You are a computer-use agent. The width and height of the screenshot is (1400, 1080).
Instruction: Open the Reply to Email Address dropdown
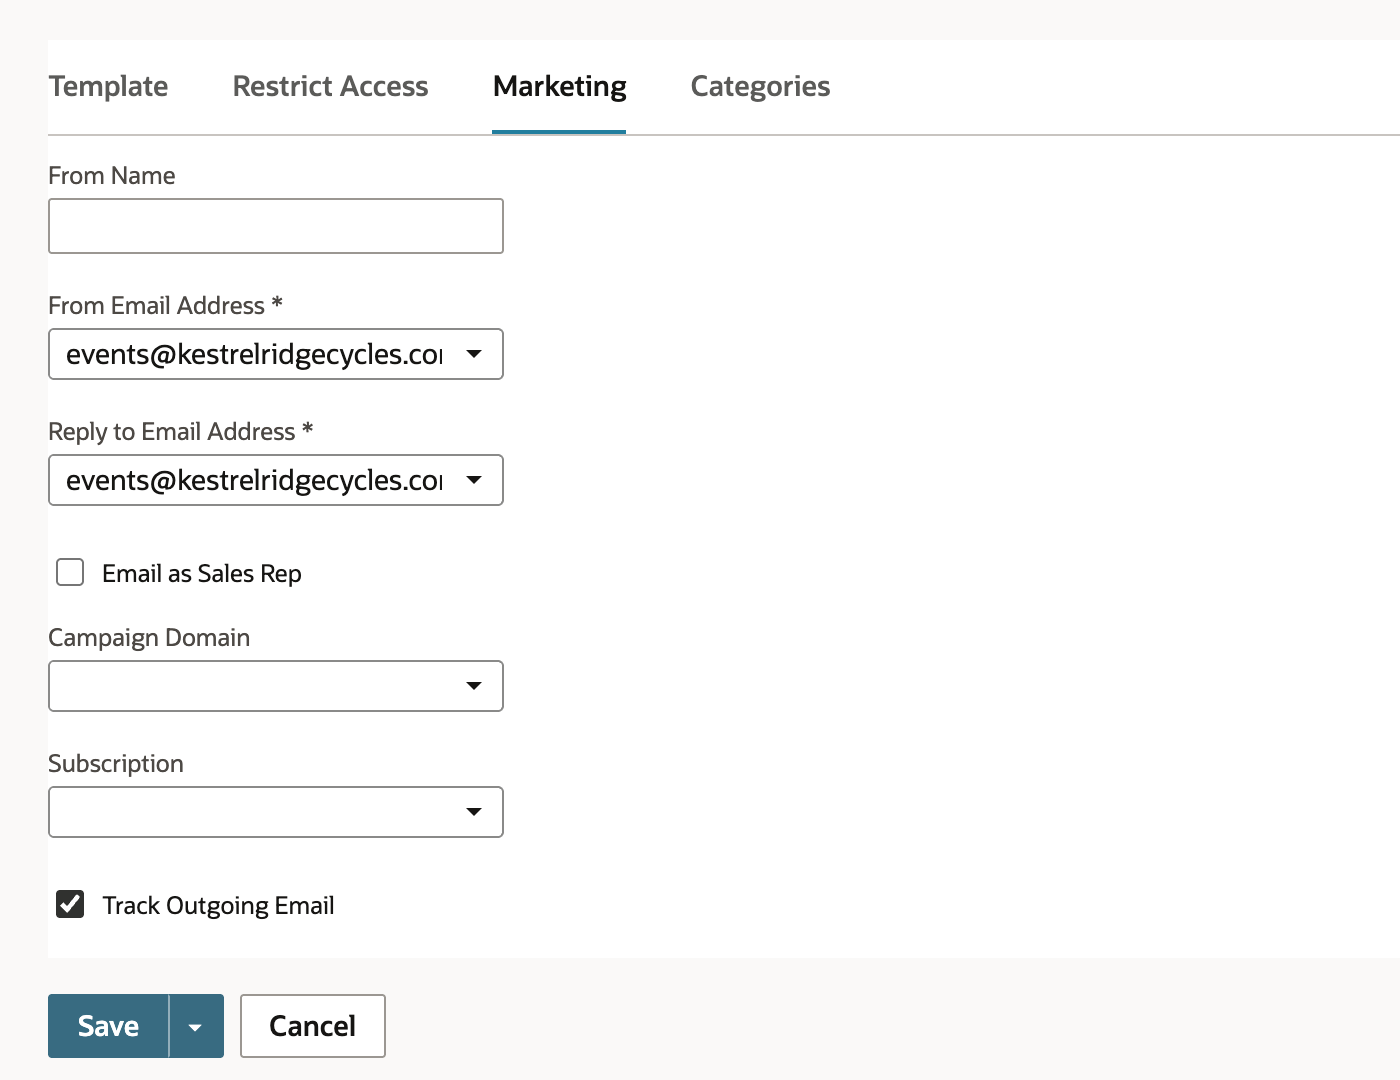pyautogui.click(x=276, y=480)
